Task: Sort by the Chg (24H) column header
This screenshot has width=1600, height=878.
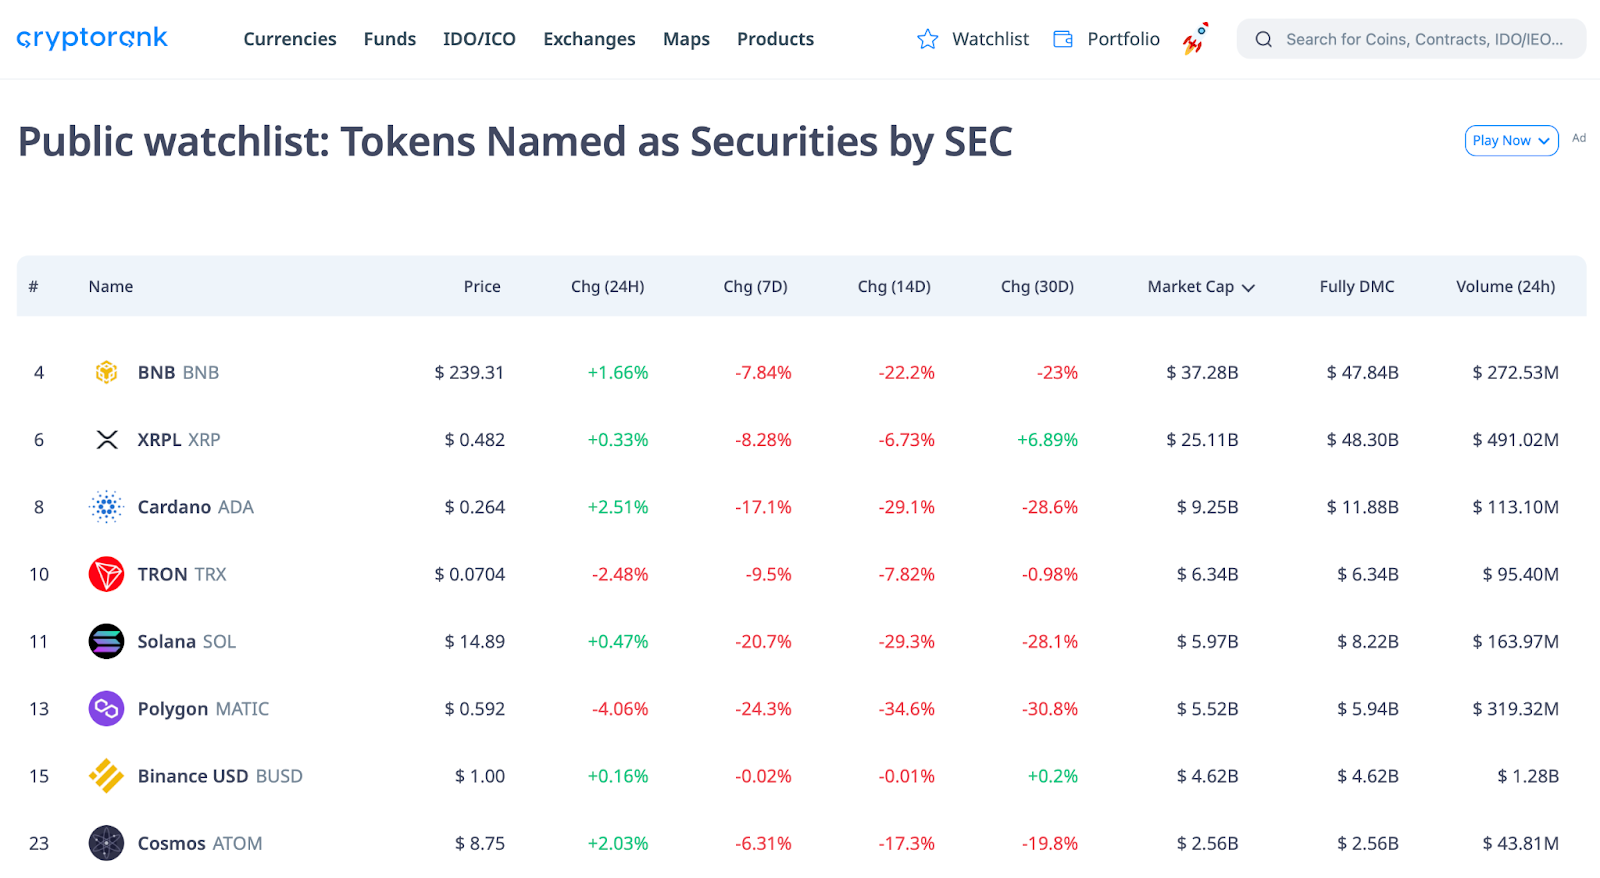Action: 607,287
